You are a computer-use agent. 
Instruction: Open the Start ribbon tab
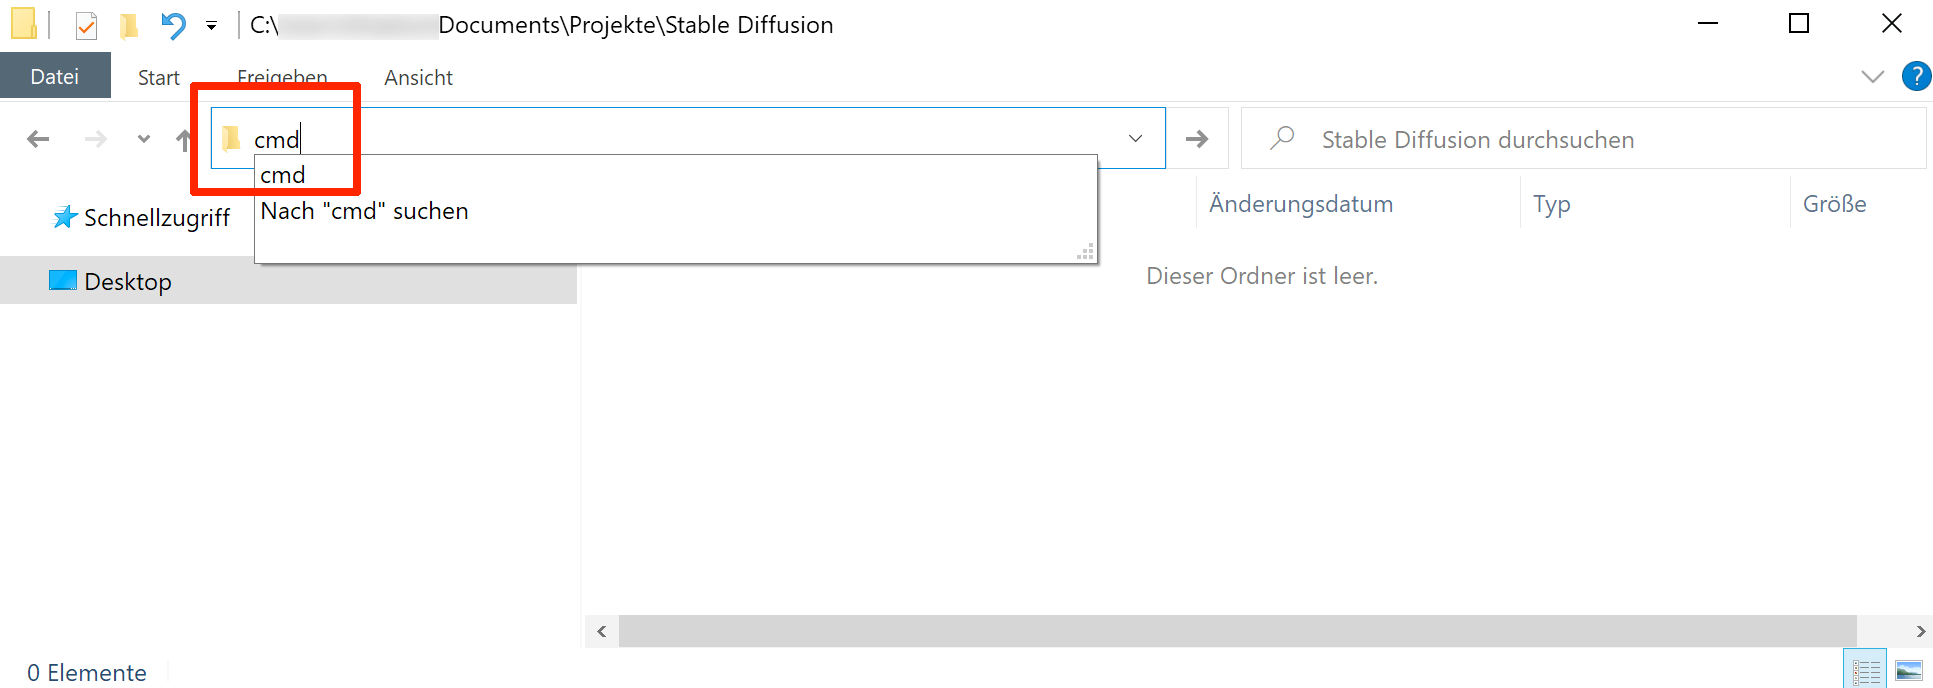pyautogui.click(x=159, y=78)
